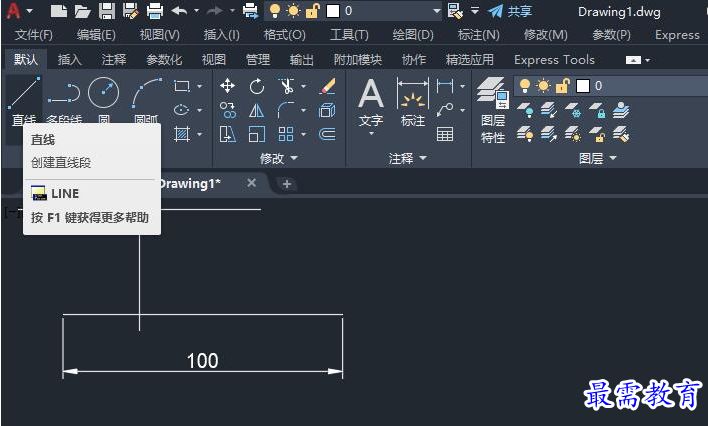Close the Drawing1* tab
The width and height of the screenshot is (708, 426).
click(x=252, y=183)
